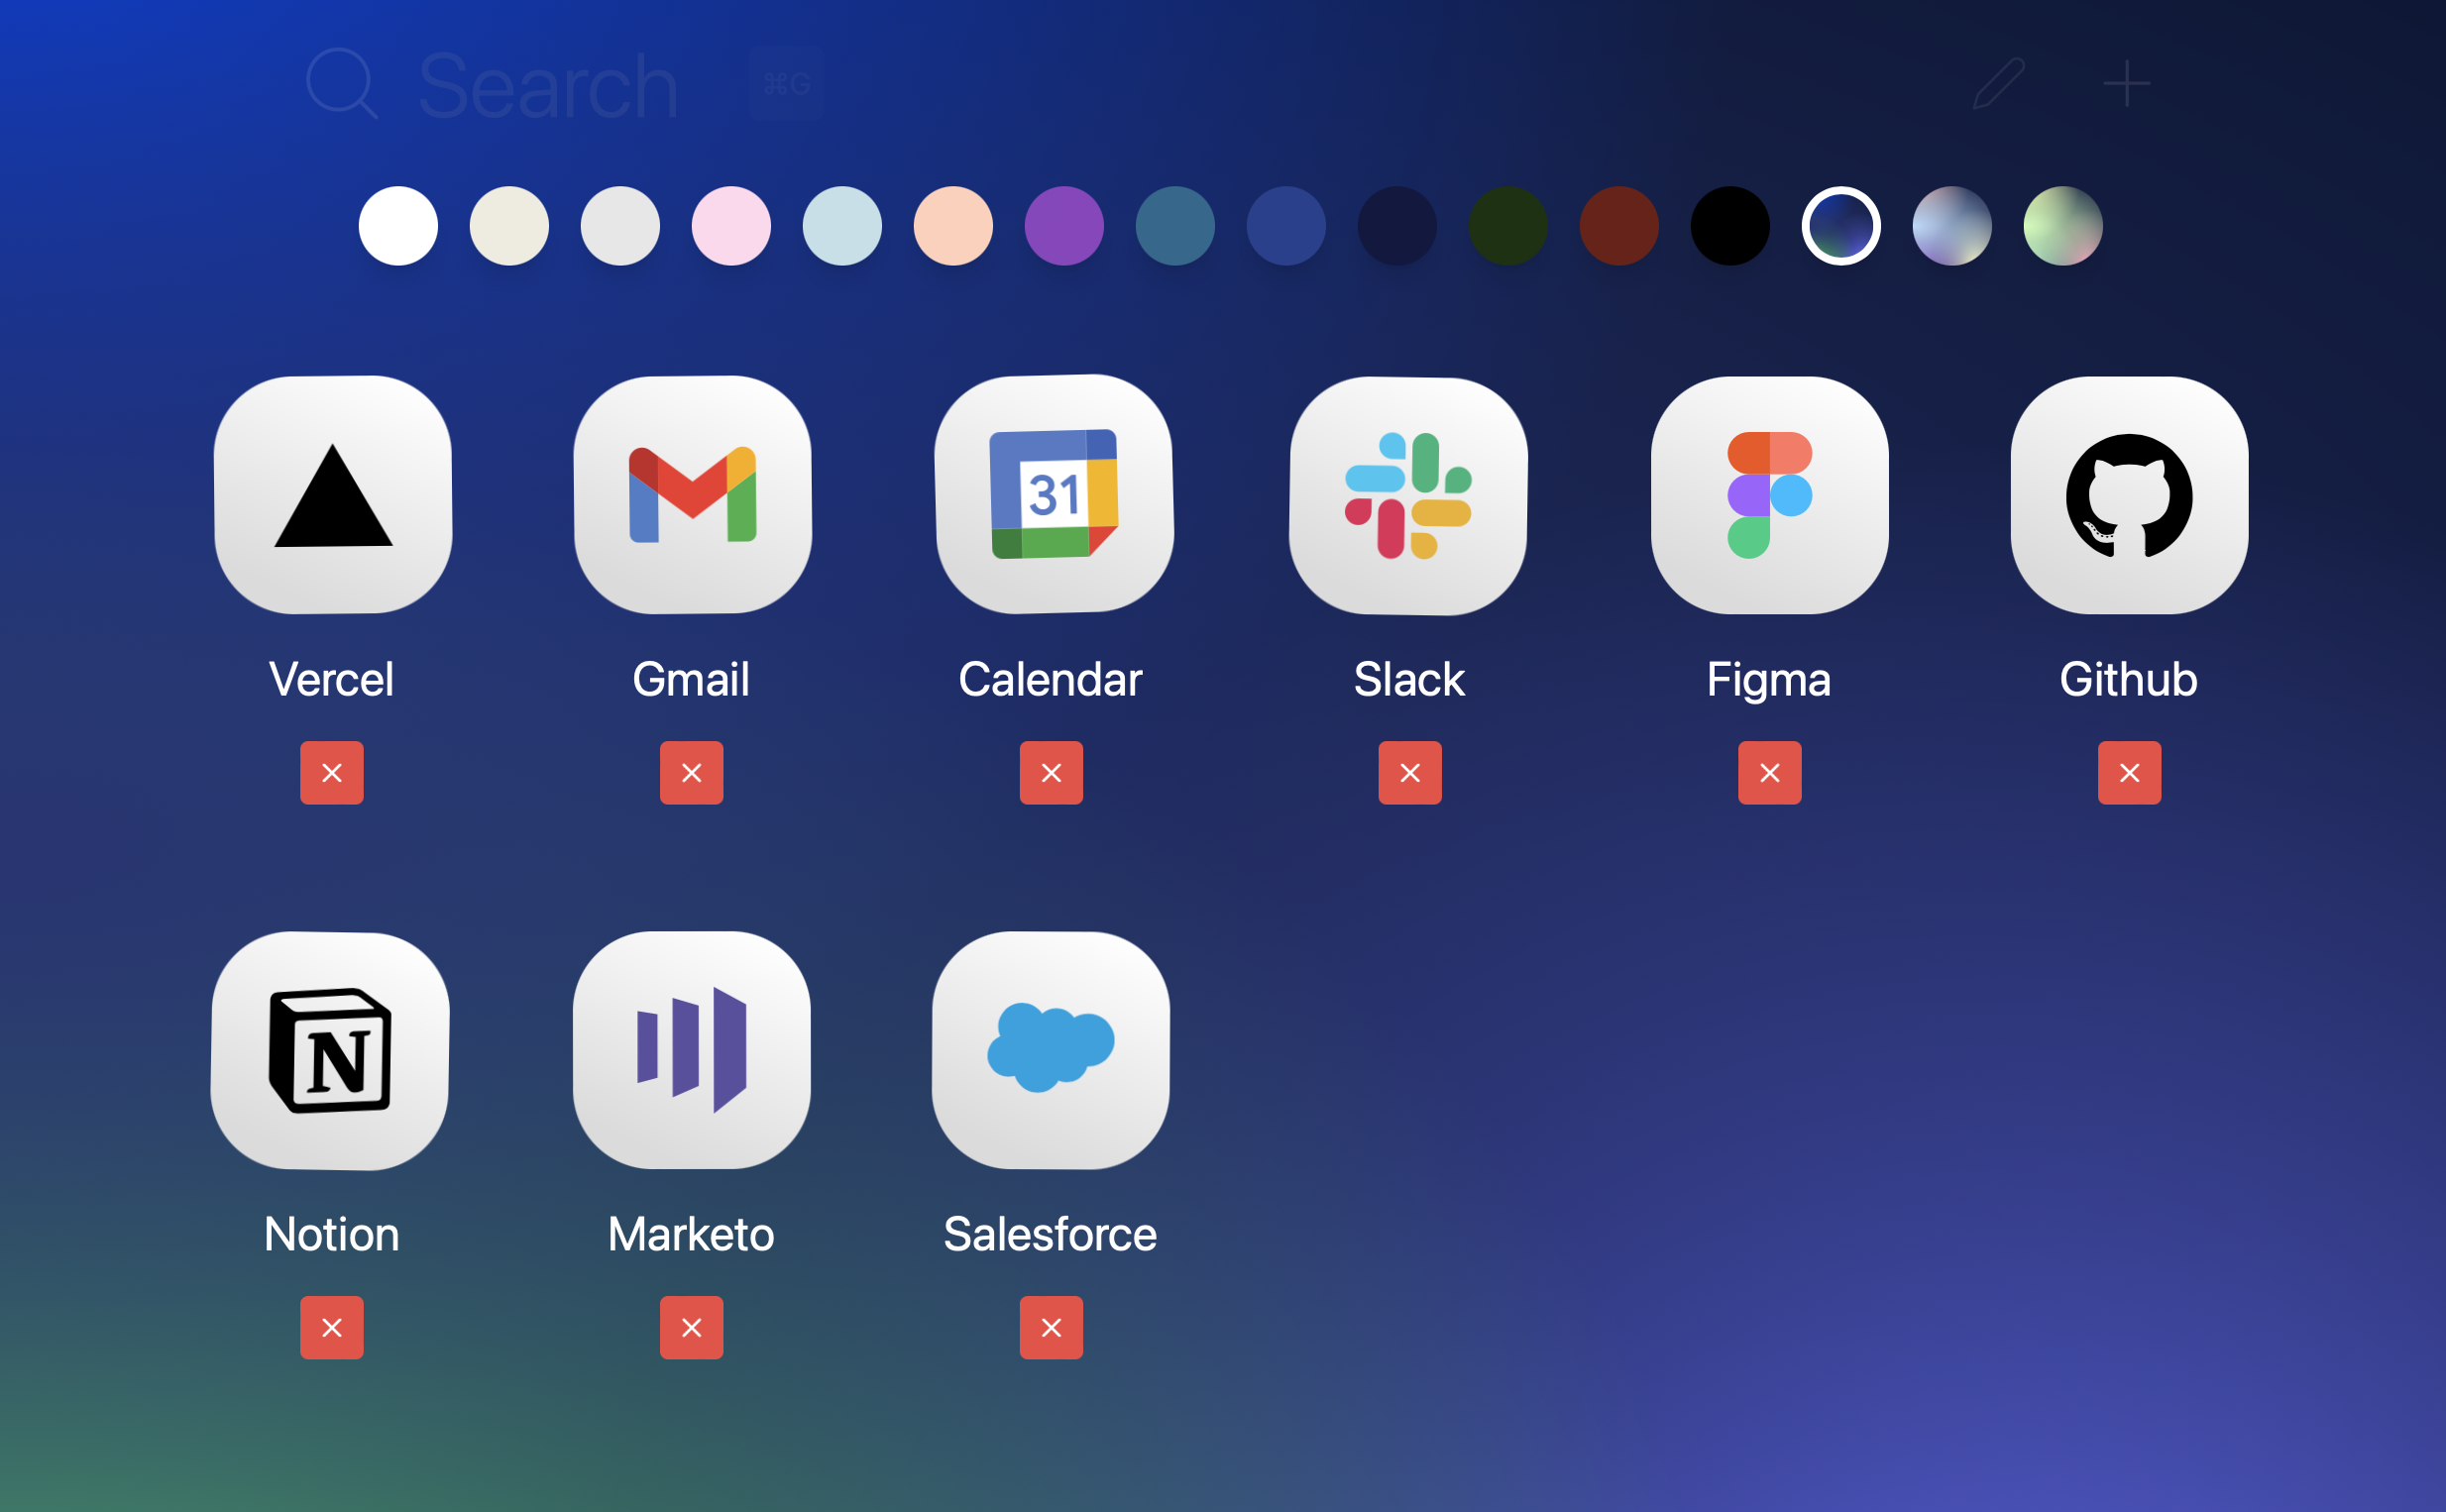
Task: Delete the Gmail shortcut
Action: click(690, 772)
